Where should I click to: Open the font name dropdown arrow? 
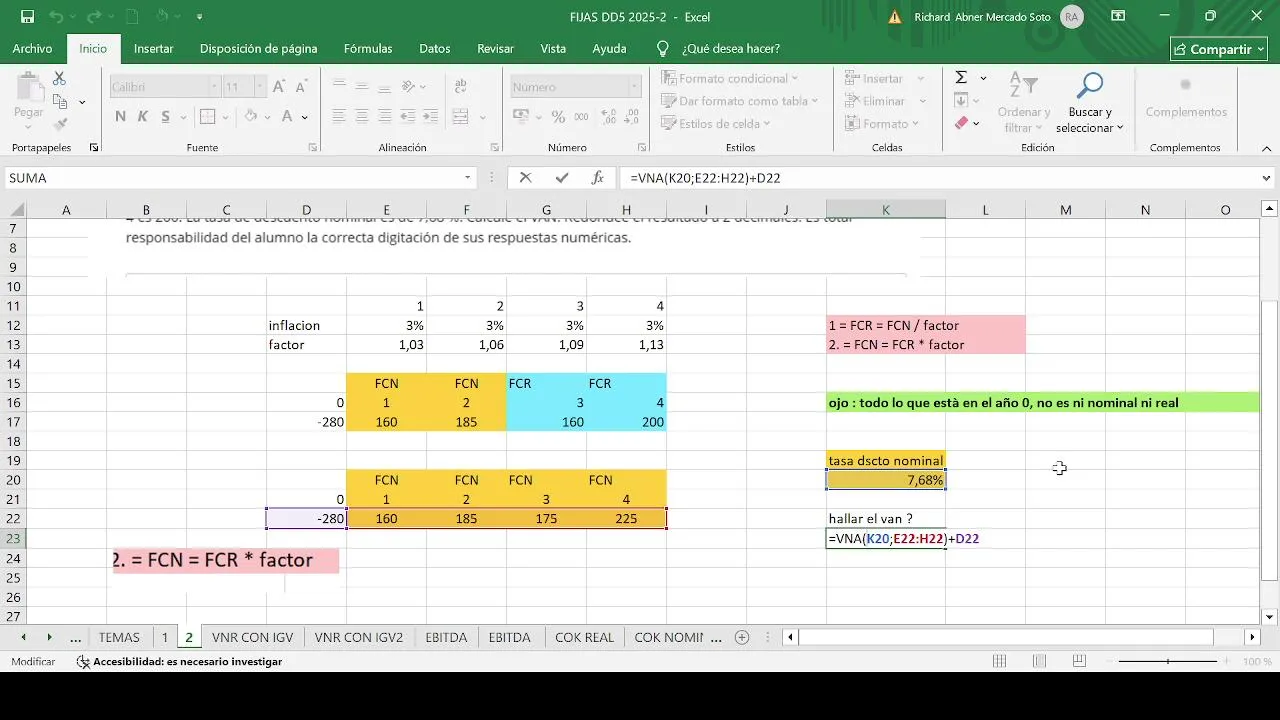click(x=213, y=87)
